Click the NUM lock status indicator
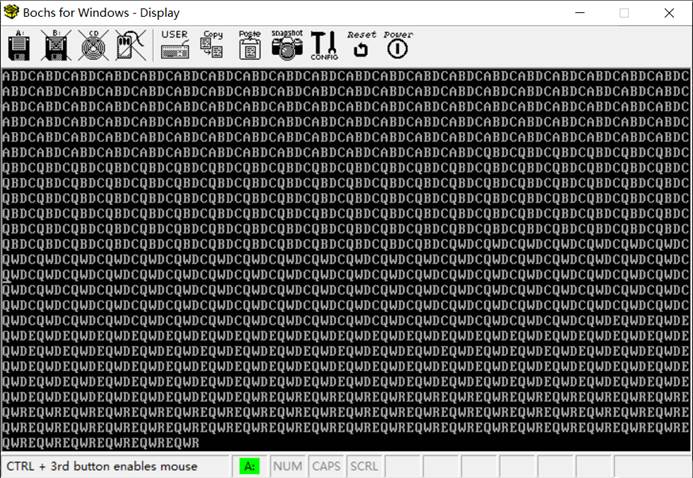Screen dimensions: 693x478 [x=288, y=466]
